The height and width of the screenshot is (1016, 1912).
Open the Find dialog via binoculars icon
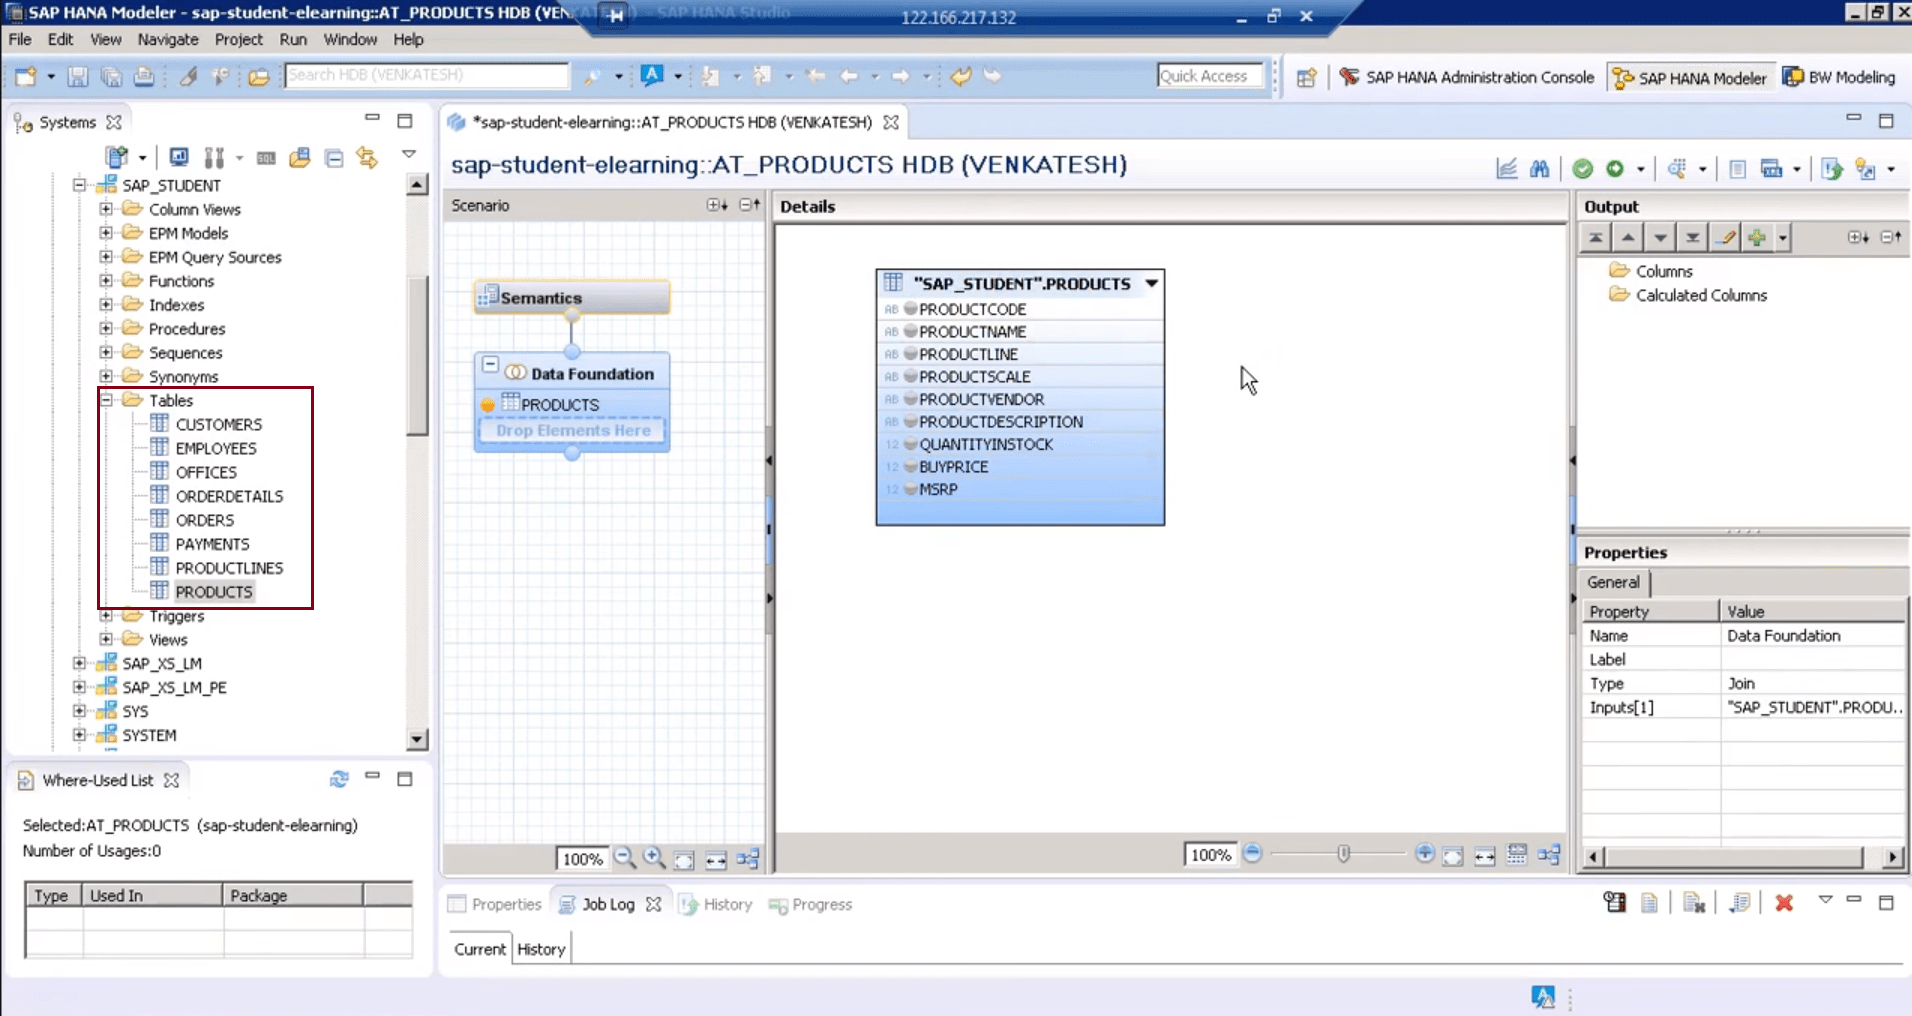(x=1540, y=168)
